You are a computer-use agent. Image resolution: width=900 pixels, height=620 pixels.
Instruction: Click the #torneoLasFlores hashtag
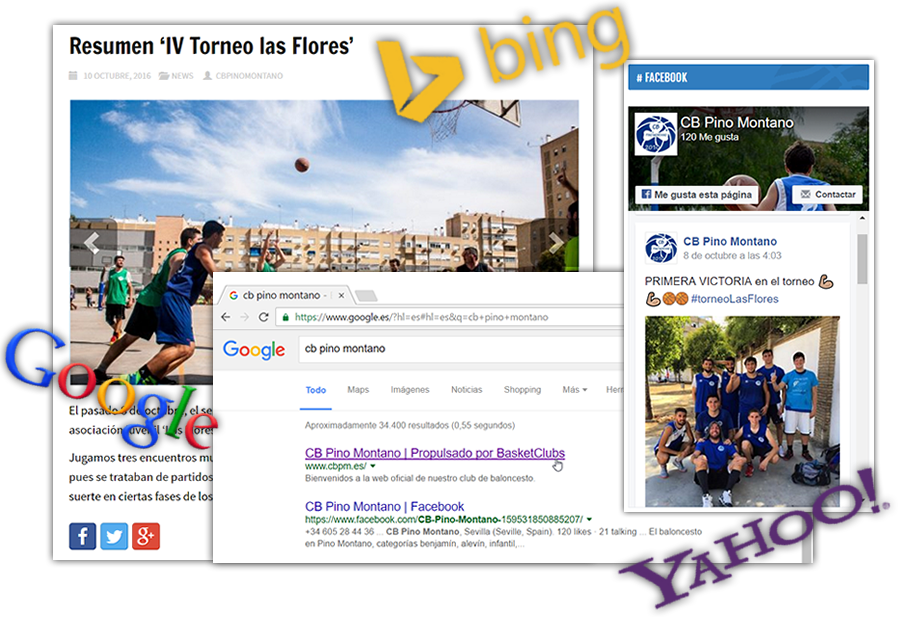[735, 299]
